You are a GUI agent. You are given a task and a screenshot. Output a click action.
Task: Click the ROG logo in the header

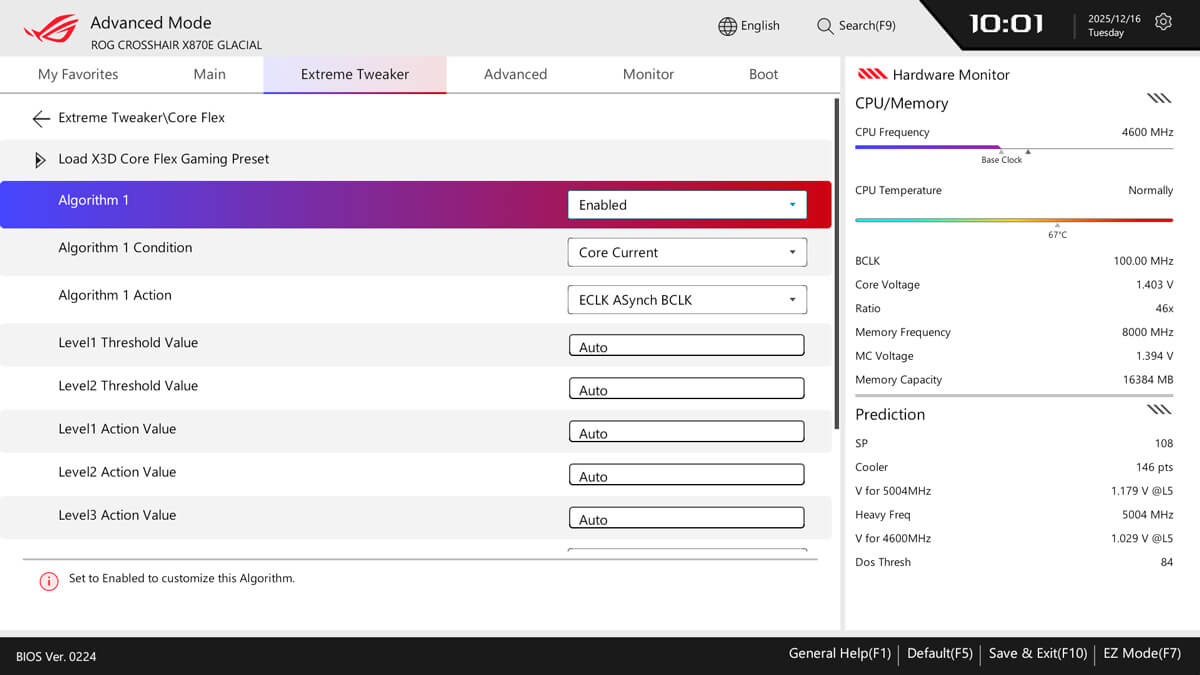51,30
